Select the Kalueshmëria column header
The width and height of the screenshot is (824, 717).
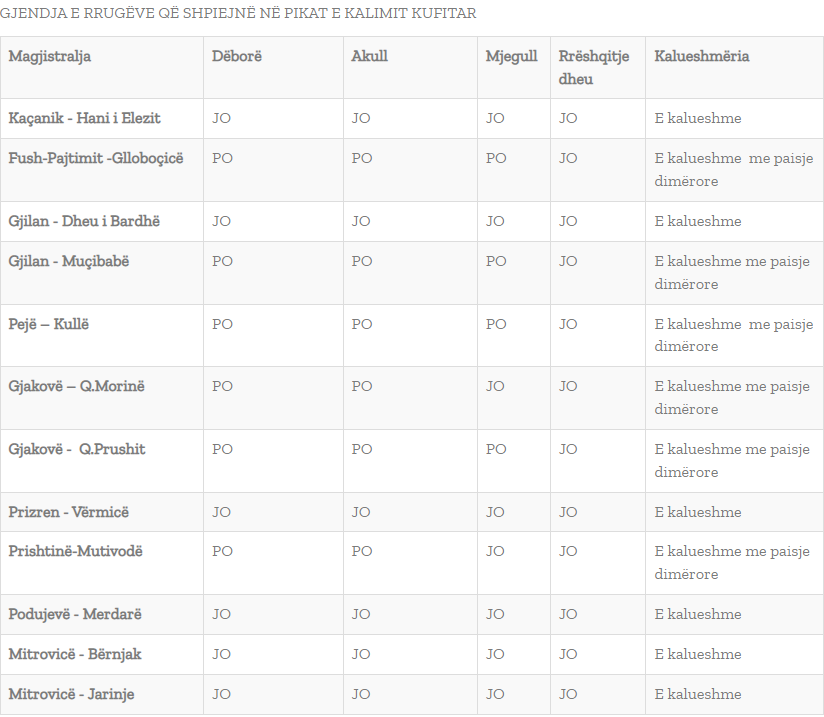point(702,56)
